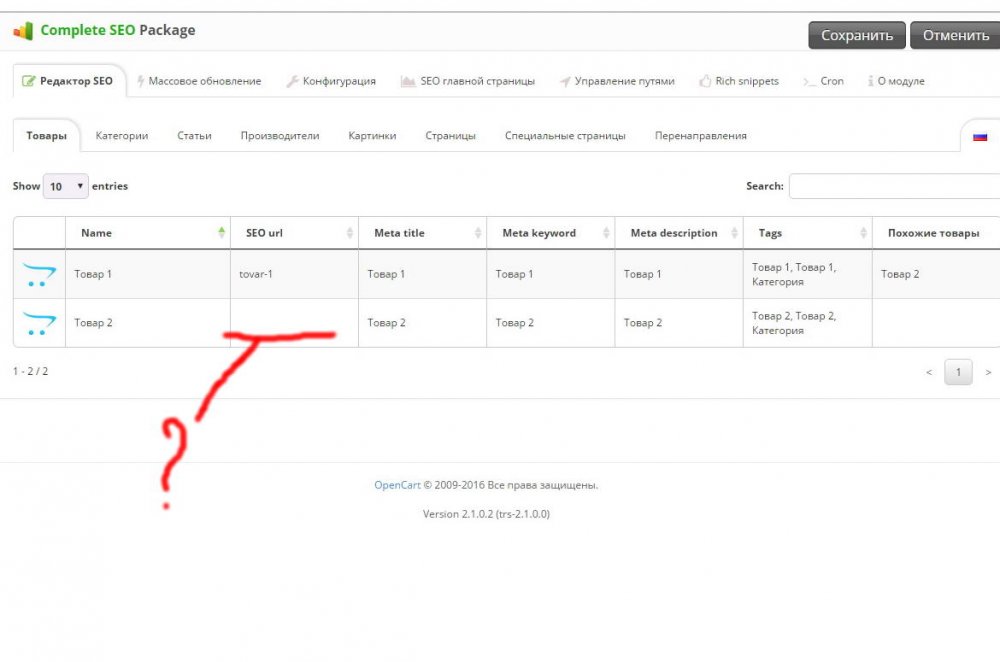Screen dimensions: 1000x662
Task: Click the Похожие товары column header
Action: tap(934, 233)
